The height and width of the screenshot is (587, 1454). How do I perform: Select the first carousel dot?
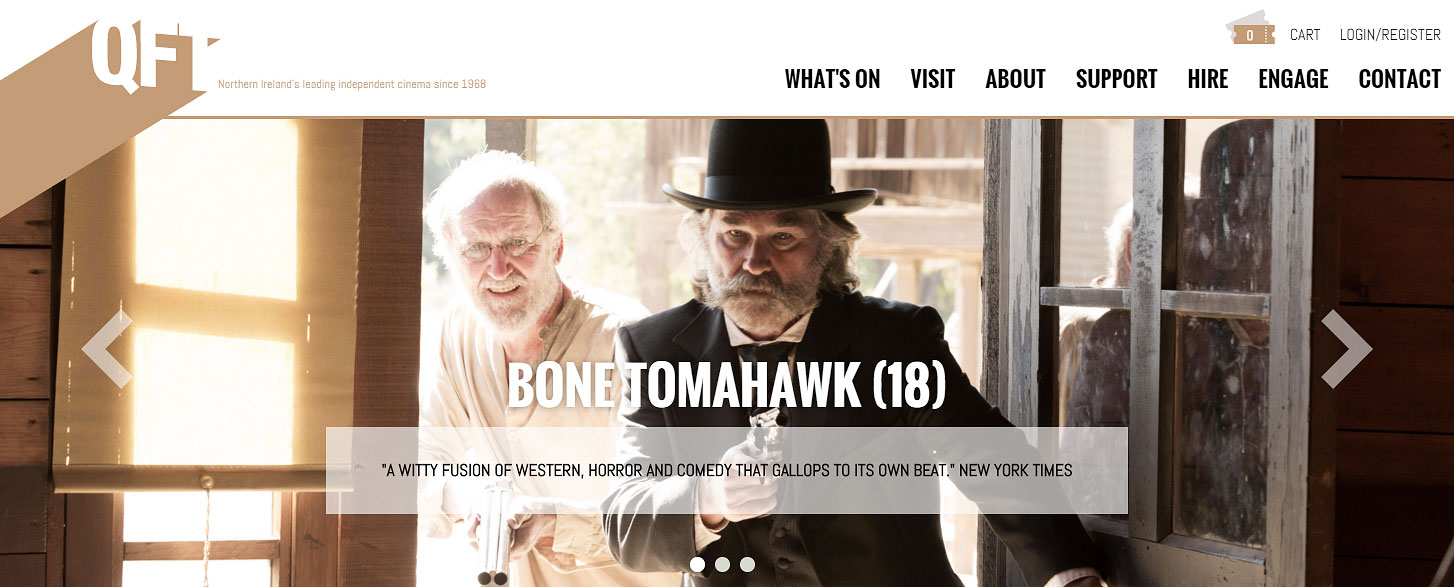[697, 565]
